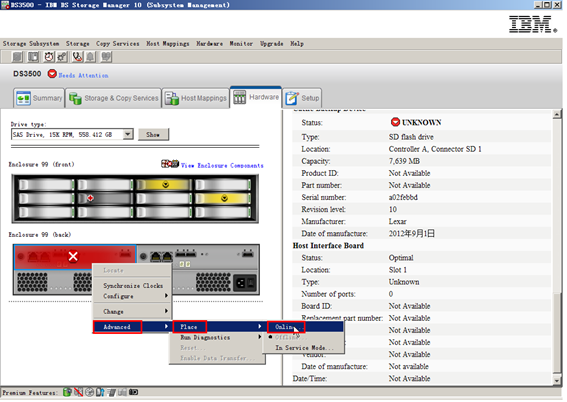567x402 pixels.
Task: Click the green cylinder premium feature icon
Action: pyautogui.click(x=67, y=392)
